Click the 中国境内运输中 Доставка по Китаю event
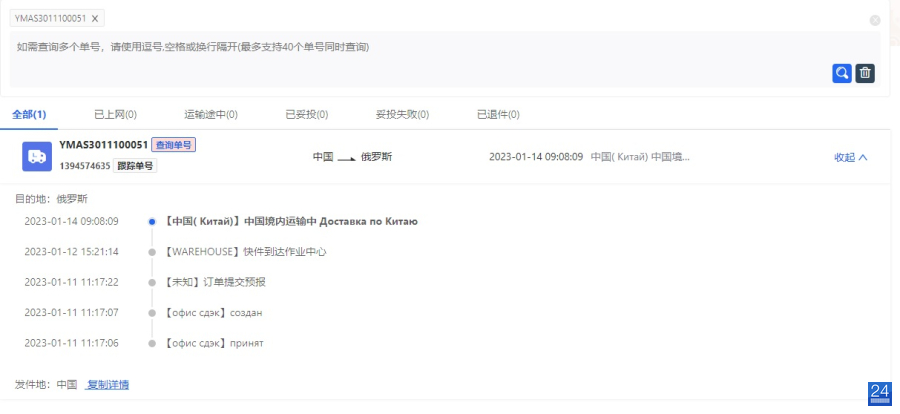 point(290,221)
